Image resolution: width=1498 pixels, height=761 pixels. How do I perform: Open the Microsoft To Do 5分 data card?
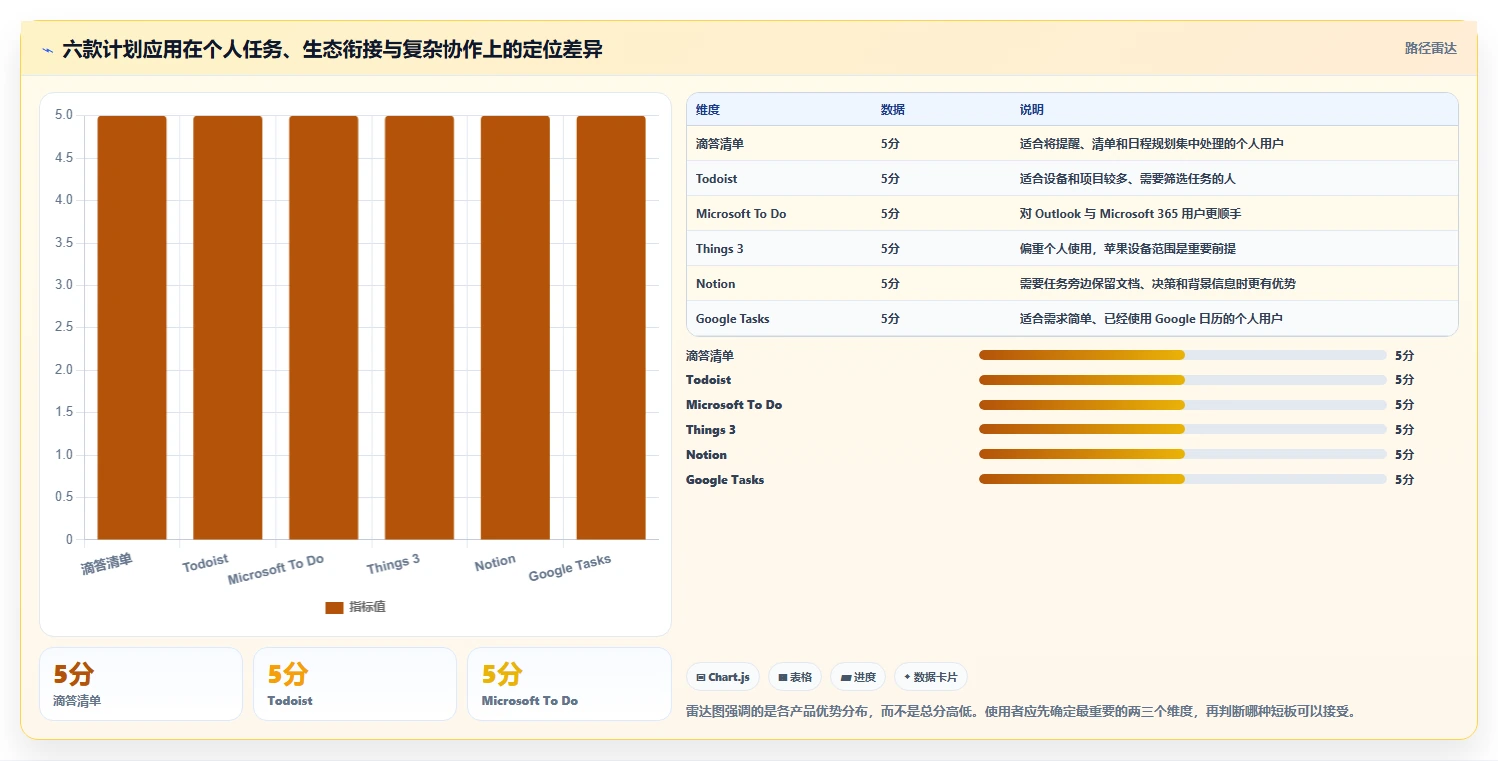point(569,684)
